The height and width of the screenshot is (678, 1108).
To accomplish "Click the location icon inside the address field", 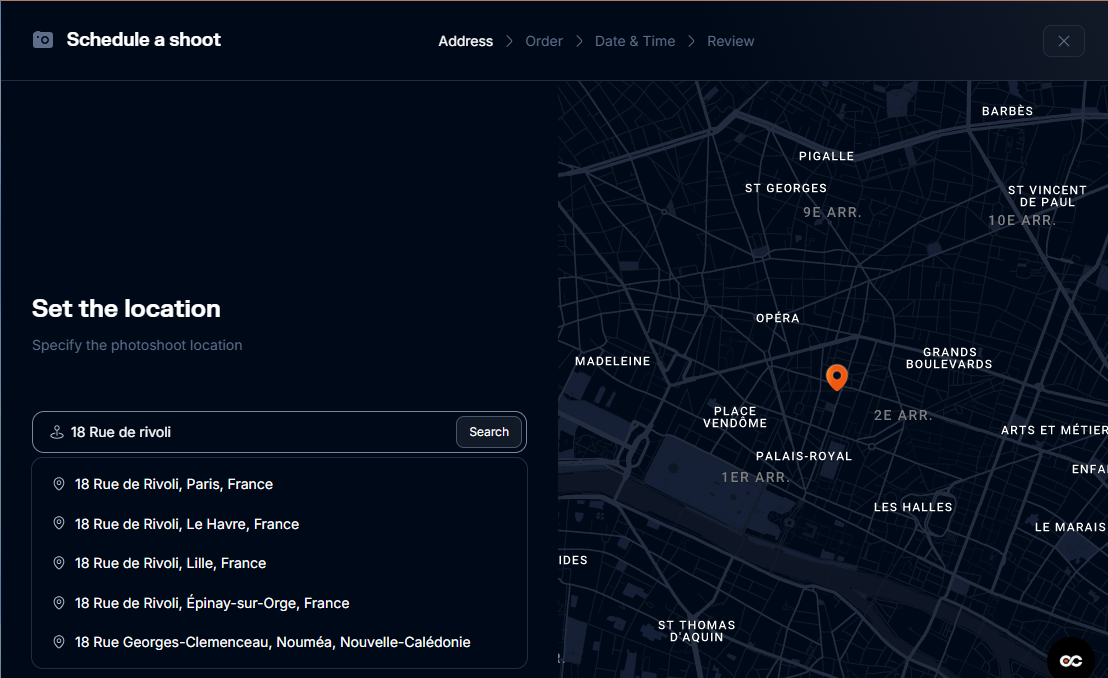I will [x=56, y=432].
